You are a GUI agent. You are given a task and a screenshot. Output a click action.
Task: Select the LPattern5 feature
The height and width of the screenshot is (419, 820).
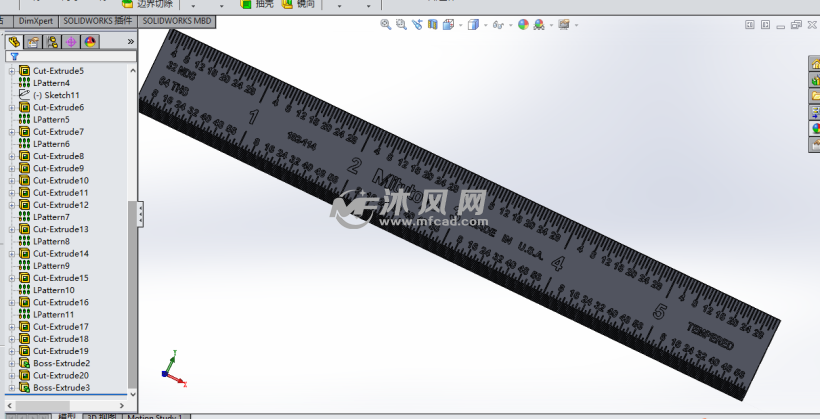(x=51, y=119)
